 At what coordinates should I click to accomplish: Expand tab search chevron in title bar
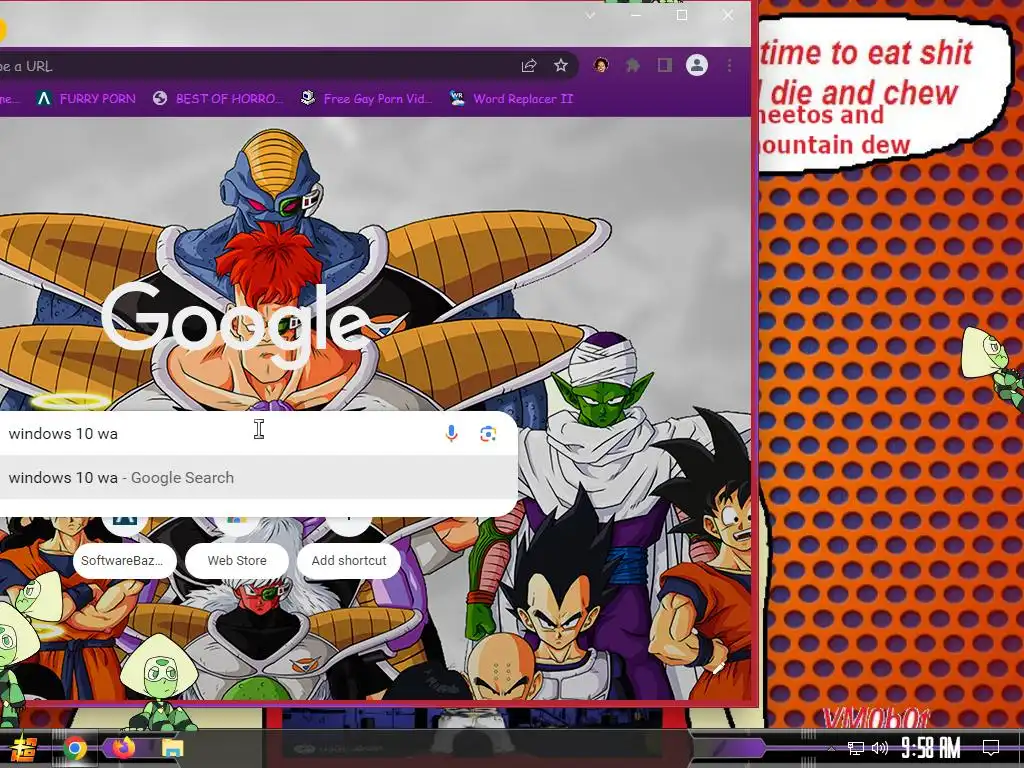(x=590, y=15)
